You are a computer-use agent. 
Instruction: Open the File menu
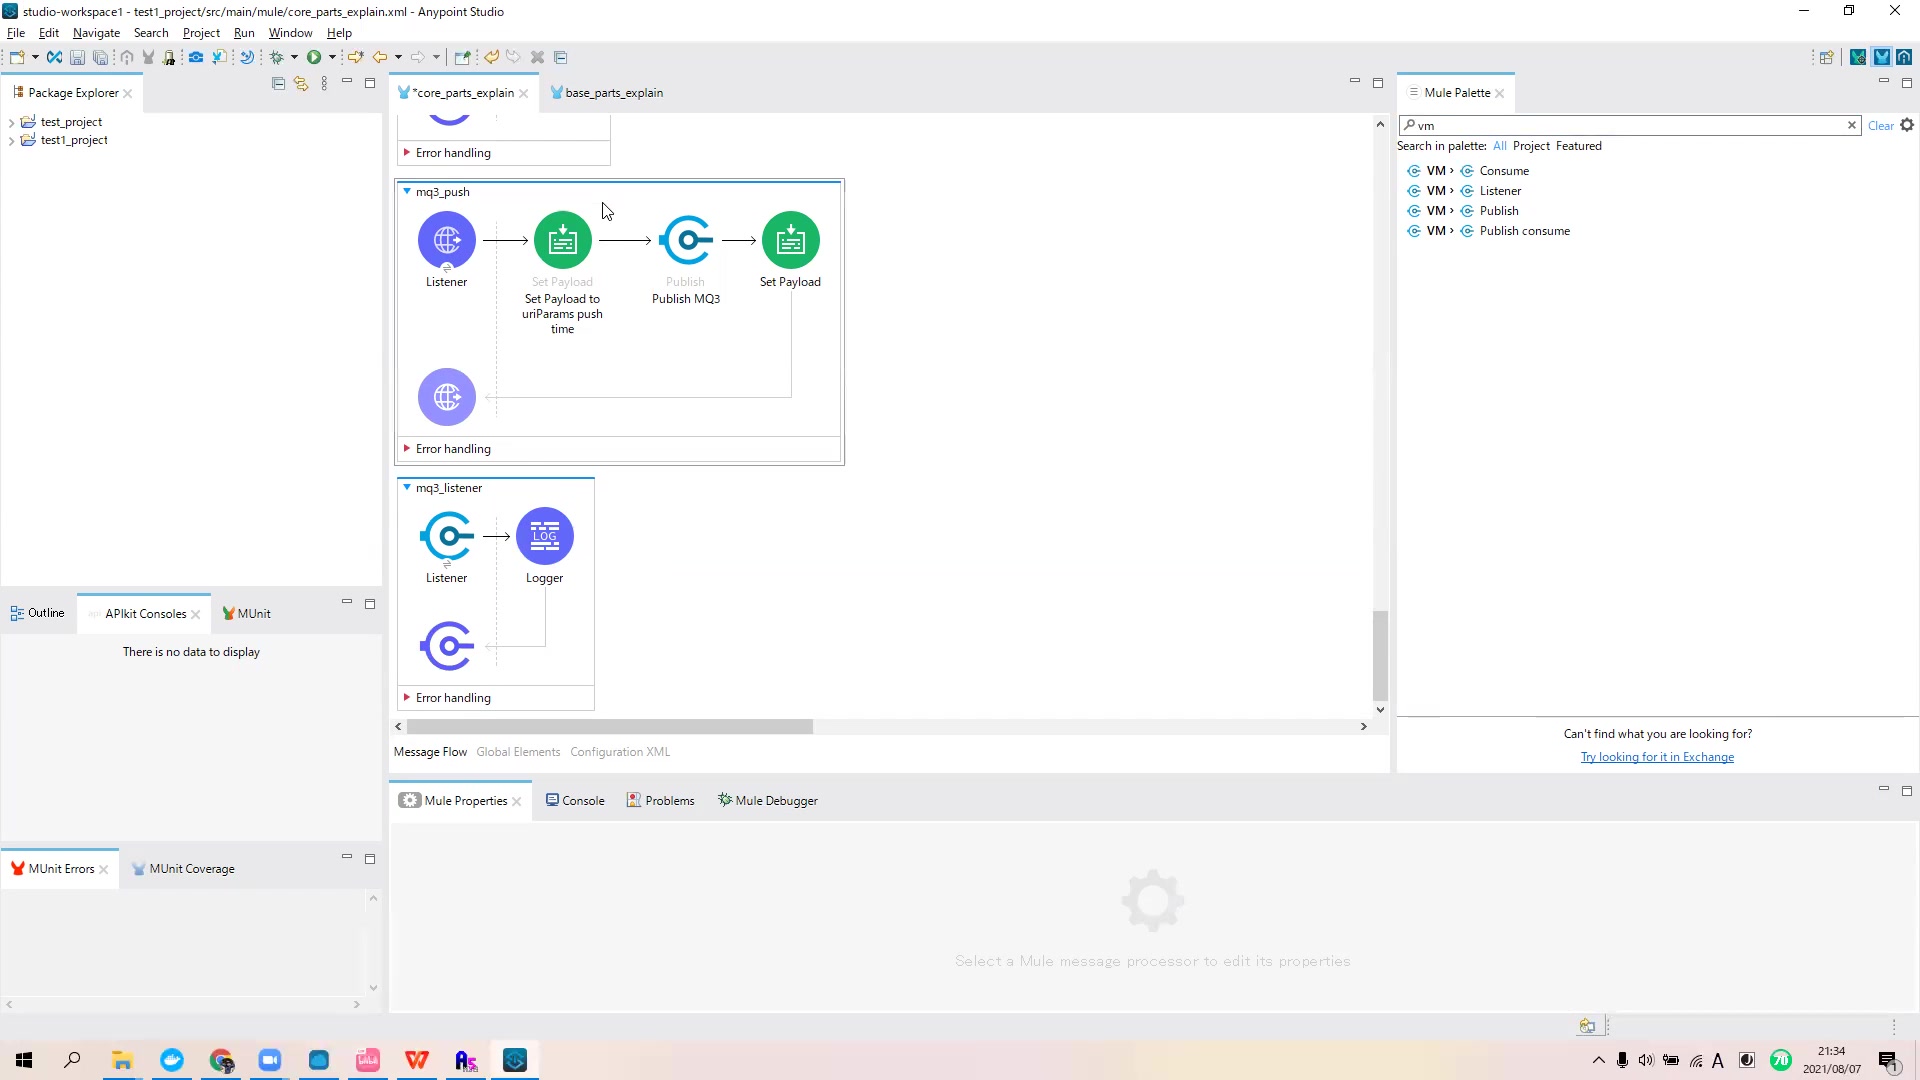coord(16,33)
